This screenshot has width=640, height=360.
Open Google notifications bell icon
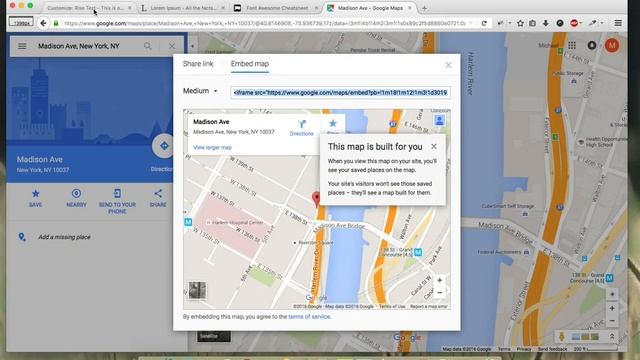[x=591, y=45]
